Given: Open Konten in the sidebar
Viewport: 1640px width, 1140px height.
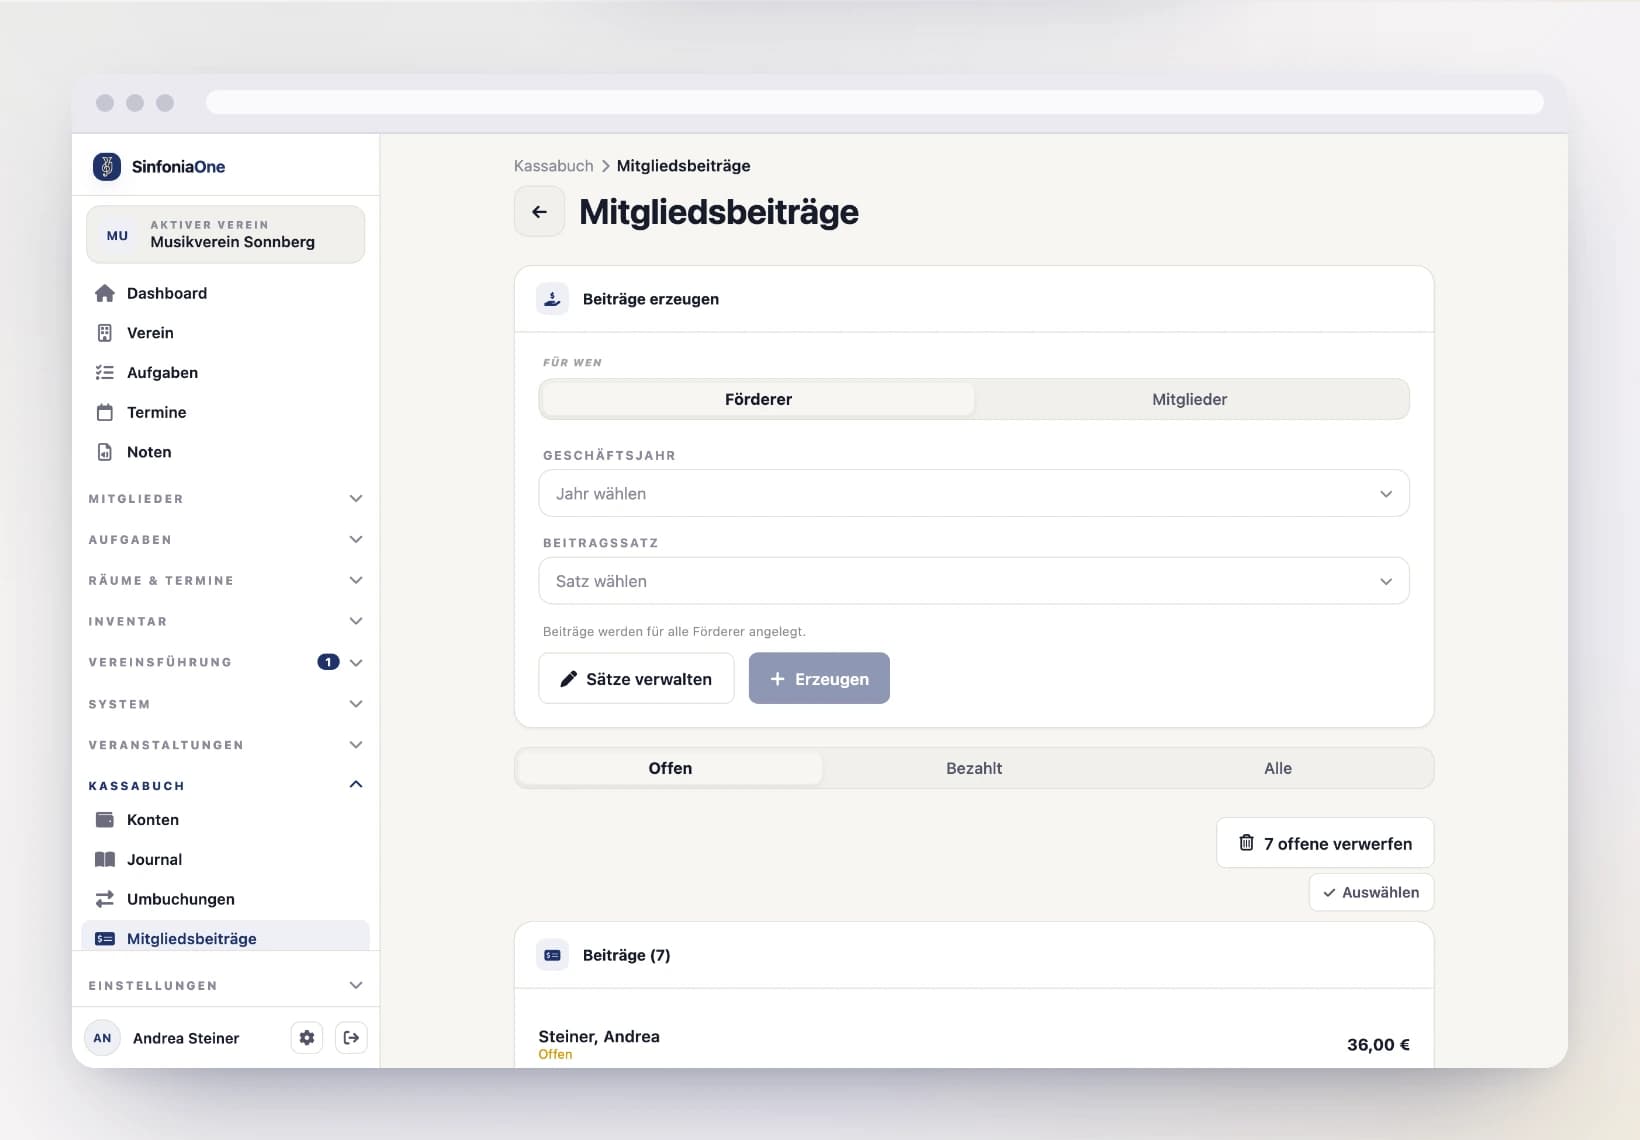Looking at the screenshot, I should click(x=225, y=820).
